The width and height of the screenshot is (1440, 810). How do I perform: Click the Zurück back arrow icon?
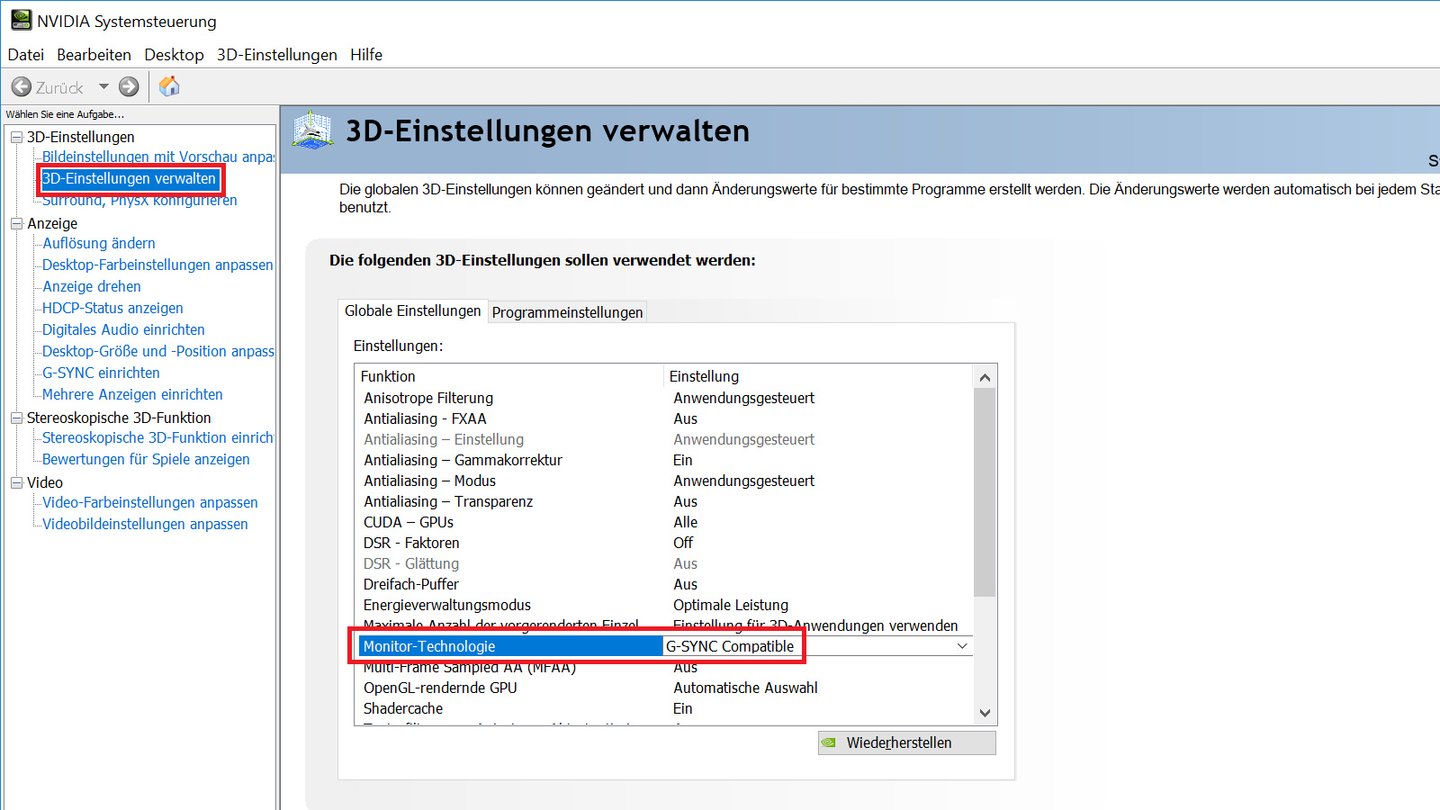[22, 87]
